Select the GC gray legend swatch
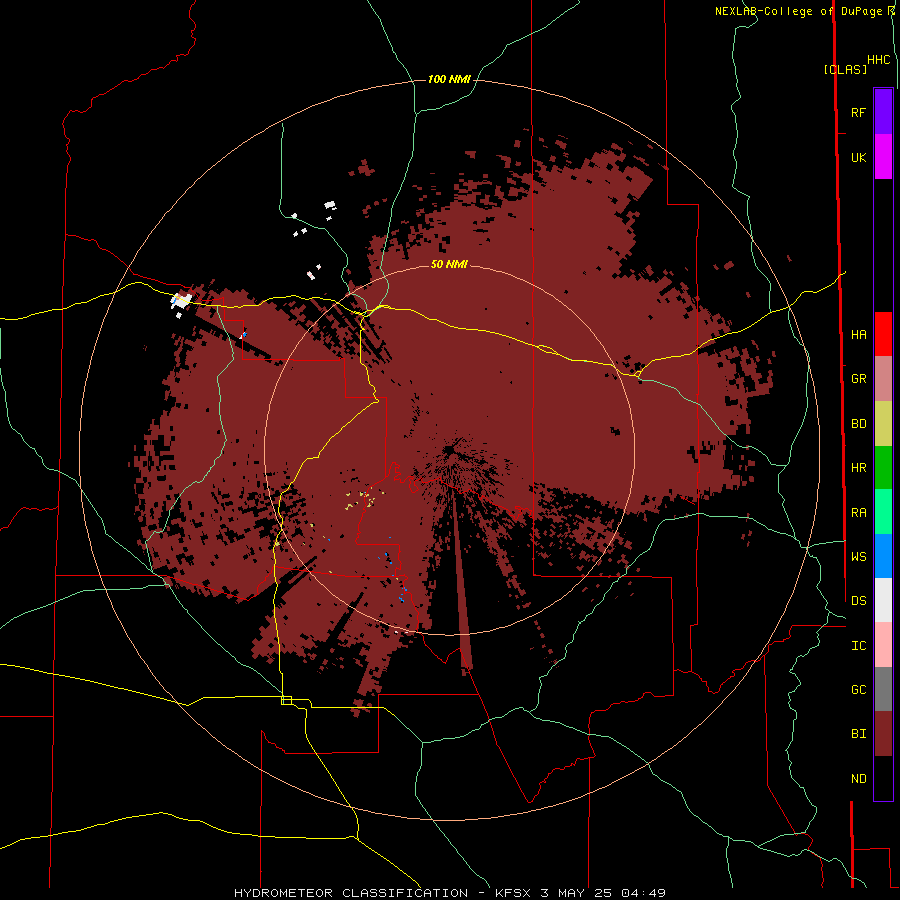Screen dimensions: 900x900 coord(883,689)
